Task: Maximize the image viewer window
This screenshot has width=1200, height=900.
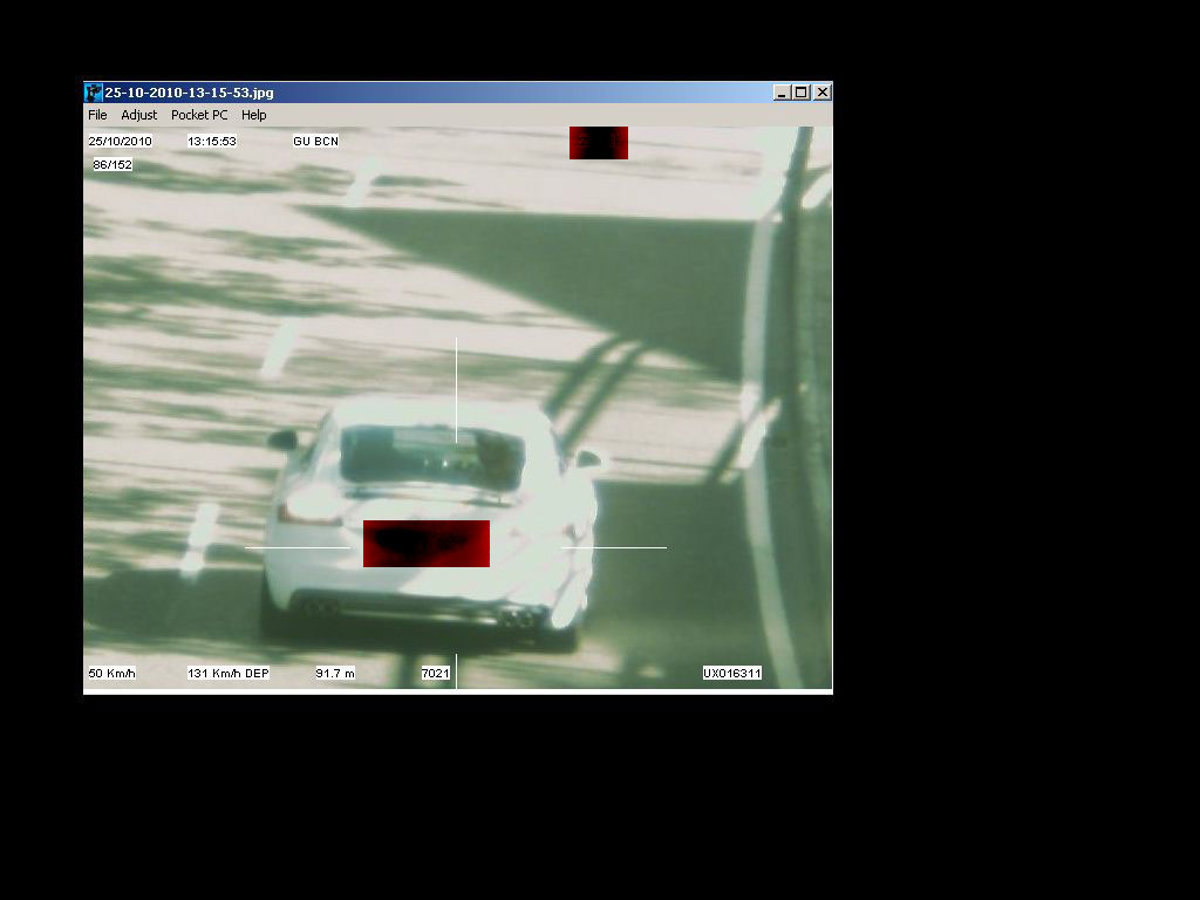Action: (x=801, y=93)
